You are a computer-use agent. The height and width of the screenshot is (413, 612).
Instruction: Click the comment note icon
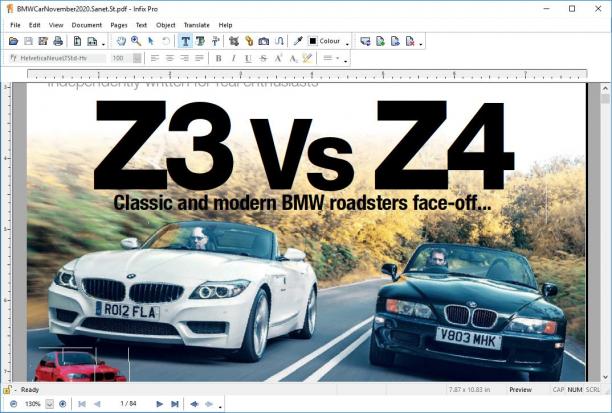[x=365, y=41]
